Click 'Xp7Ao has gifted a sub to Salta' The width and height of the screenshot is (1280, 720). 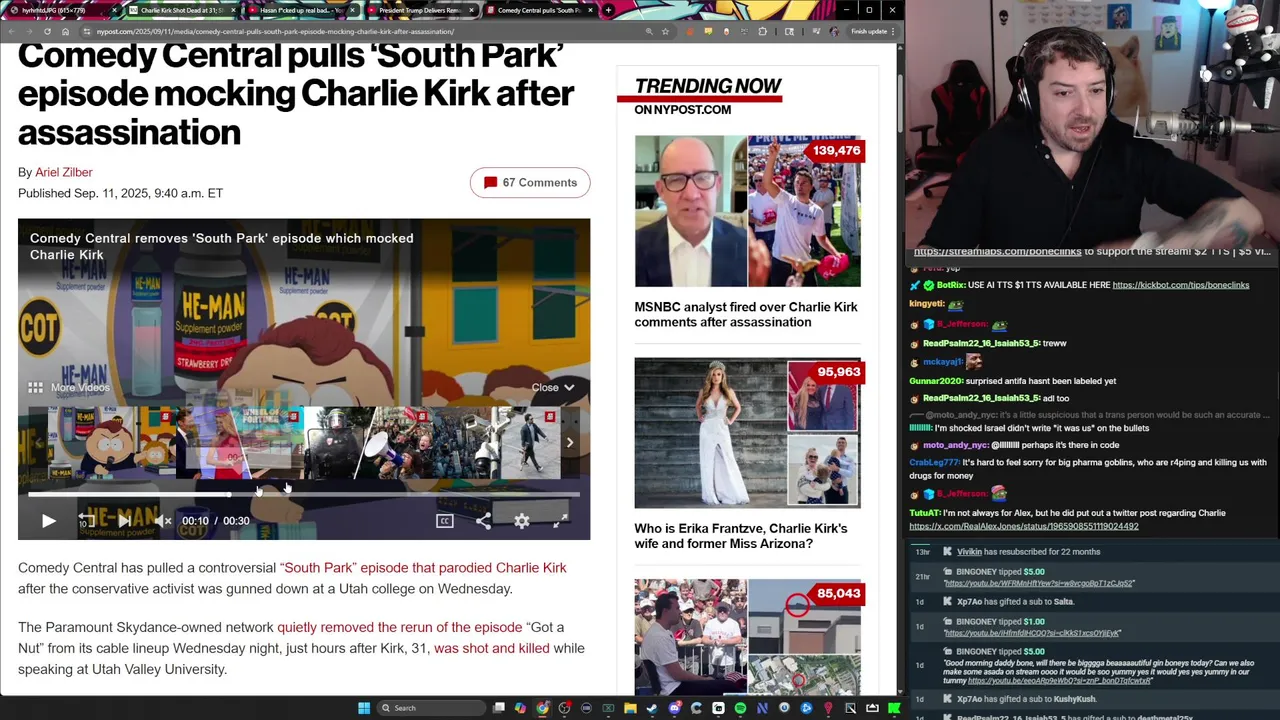point(1015,602)
